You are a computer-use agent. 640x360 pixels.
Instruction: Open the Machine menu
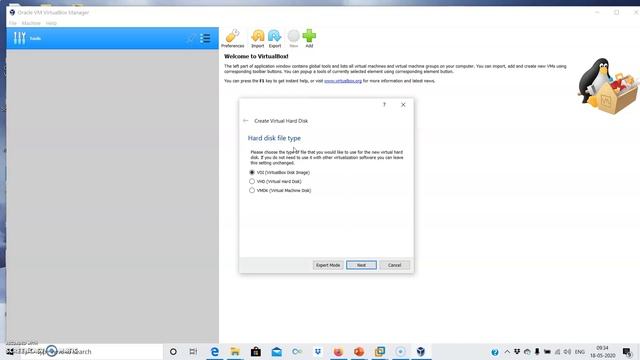click(31, 23)
